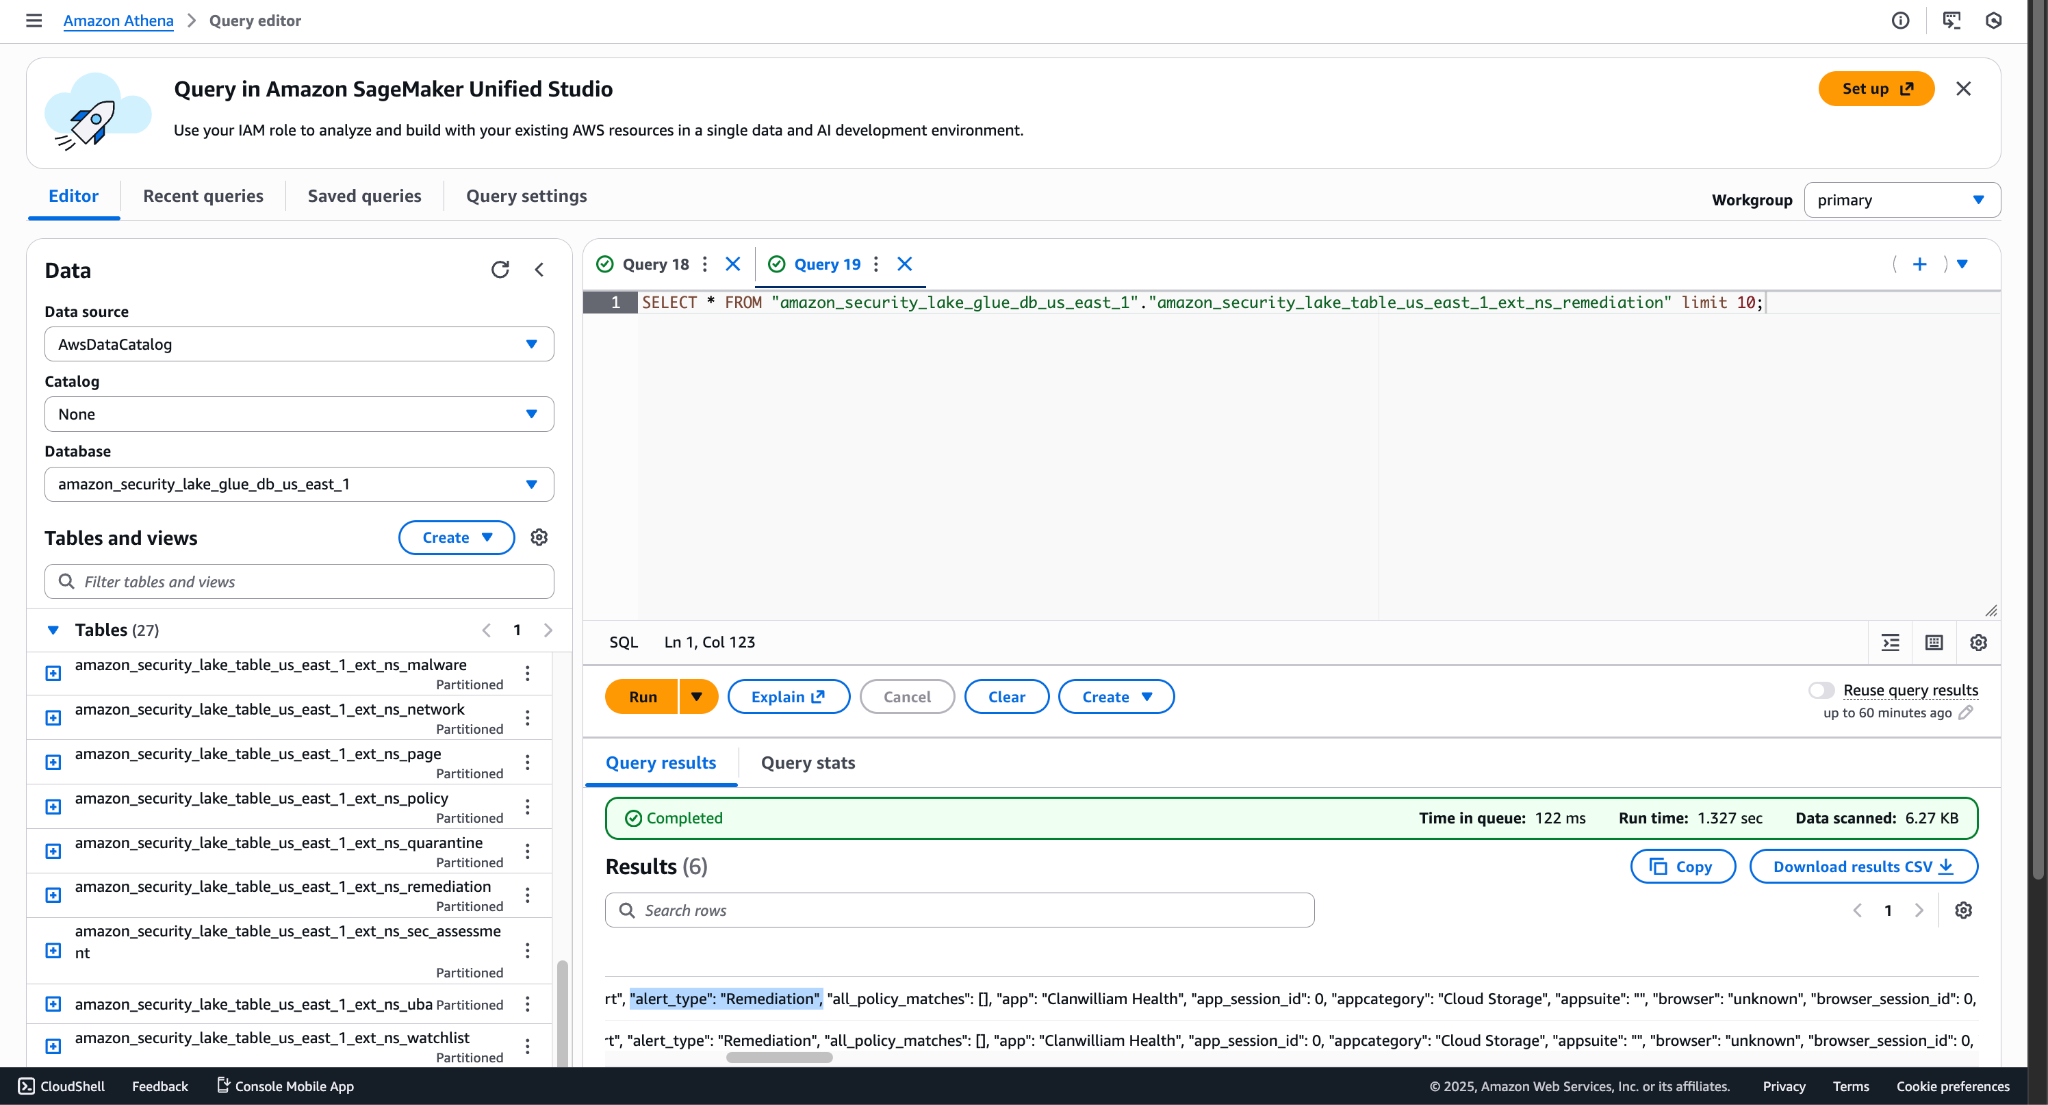Run the query
This screenshot has height=1105, width=2048.
click(643, 697)
